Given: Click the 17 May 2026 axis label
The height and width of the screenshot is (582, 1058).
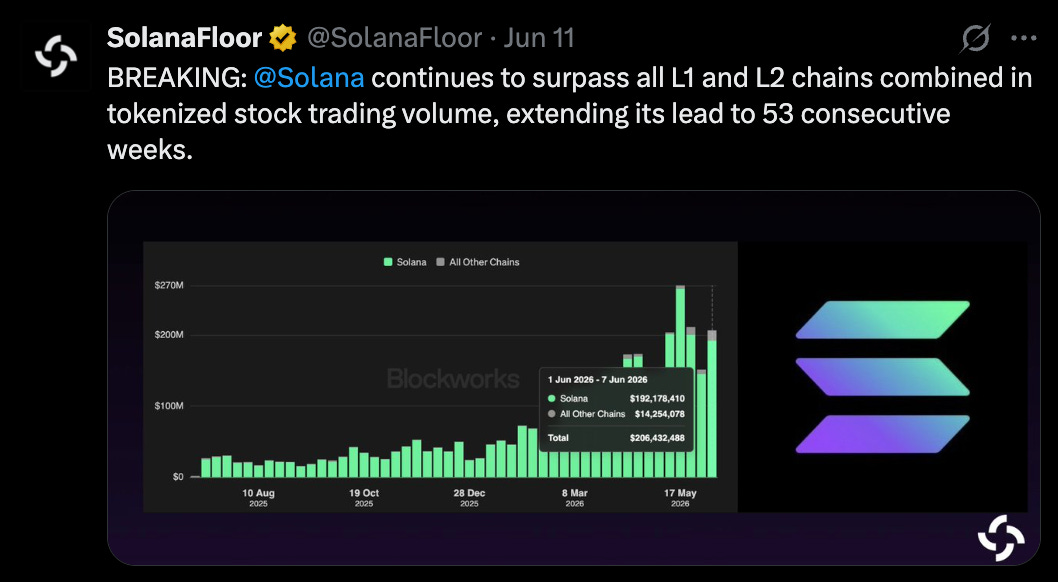Looking at the screenshot, I should [680, 498].
